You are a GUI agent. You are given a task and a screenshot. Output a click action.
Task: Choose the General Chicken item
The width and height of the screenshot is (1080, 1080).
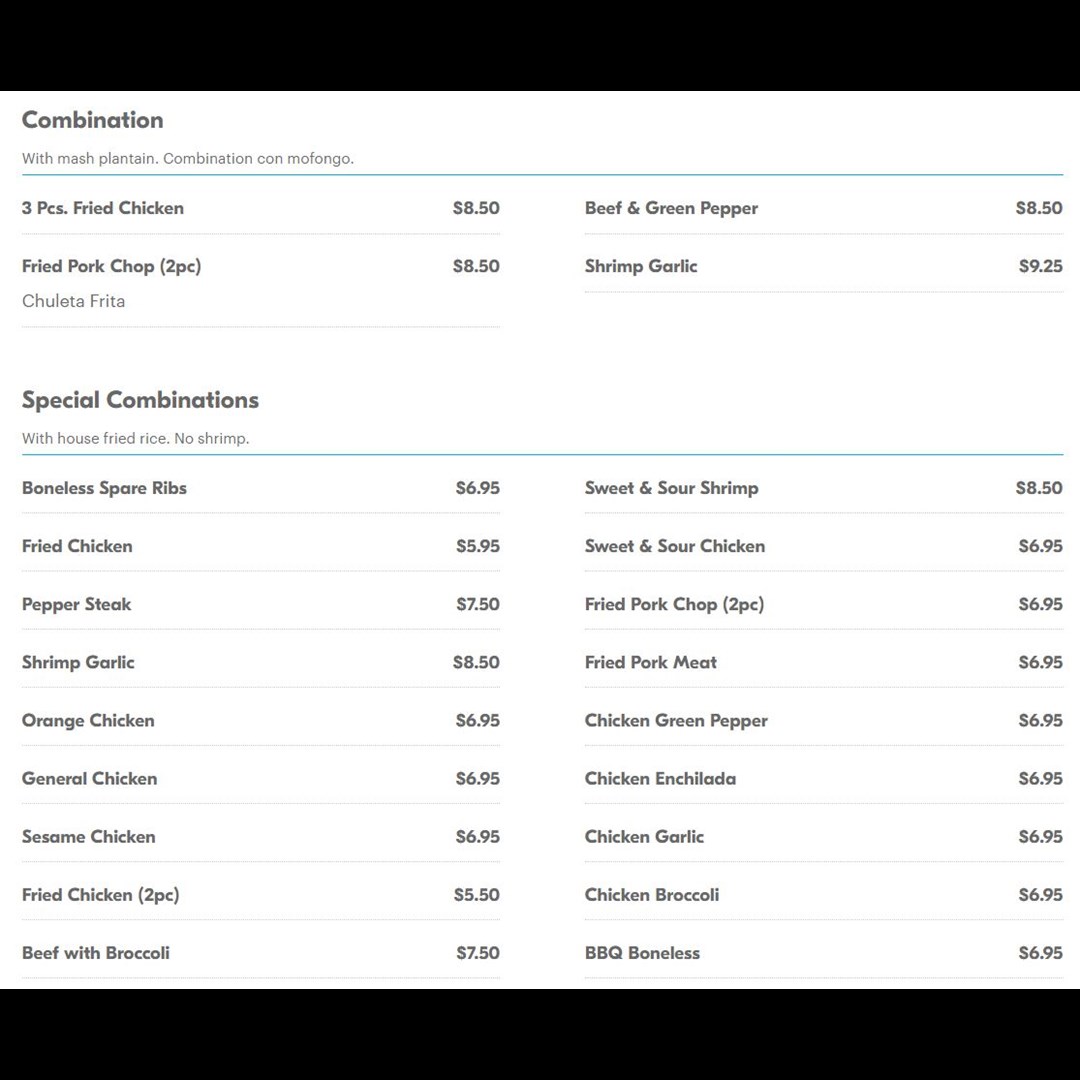260,778
